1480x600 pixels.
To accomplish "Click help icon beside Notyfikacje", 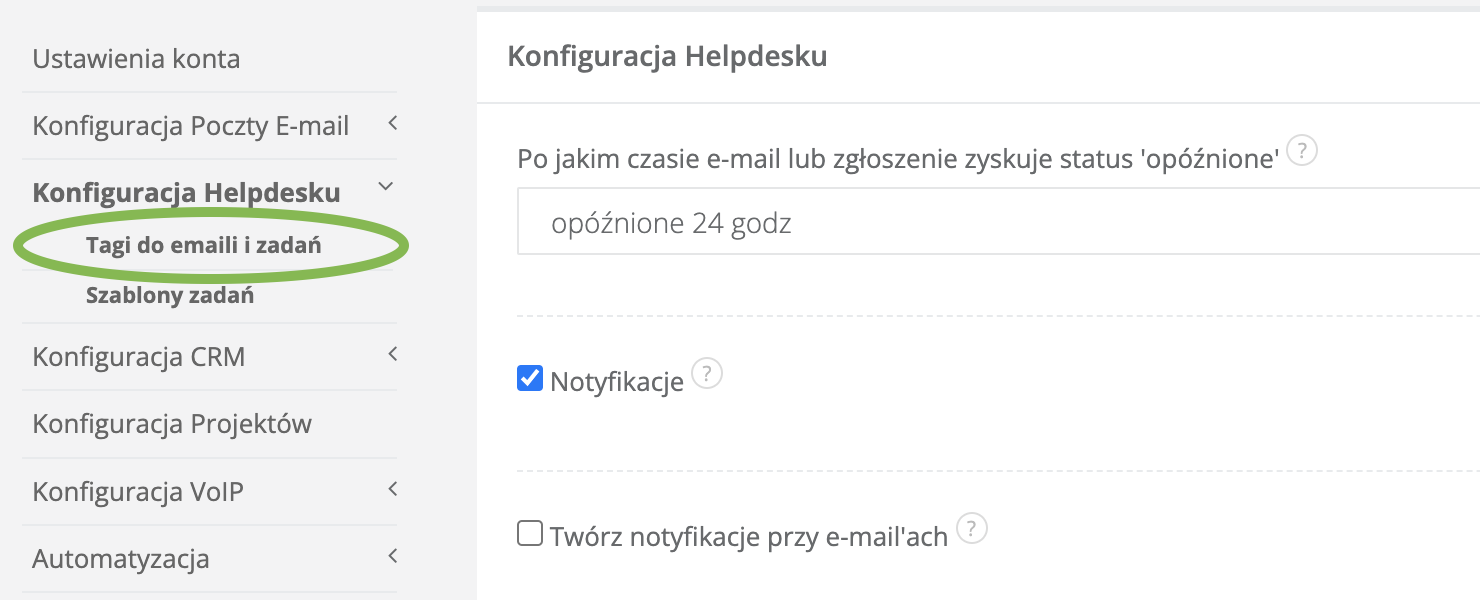I will (707, 375).
